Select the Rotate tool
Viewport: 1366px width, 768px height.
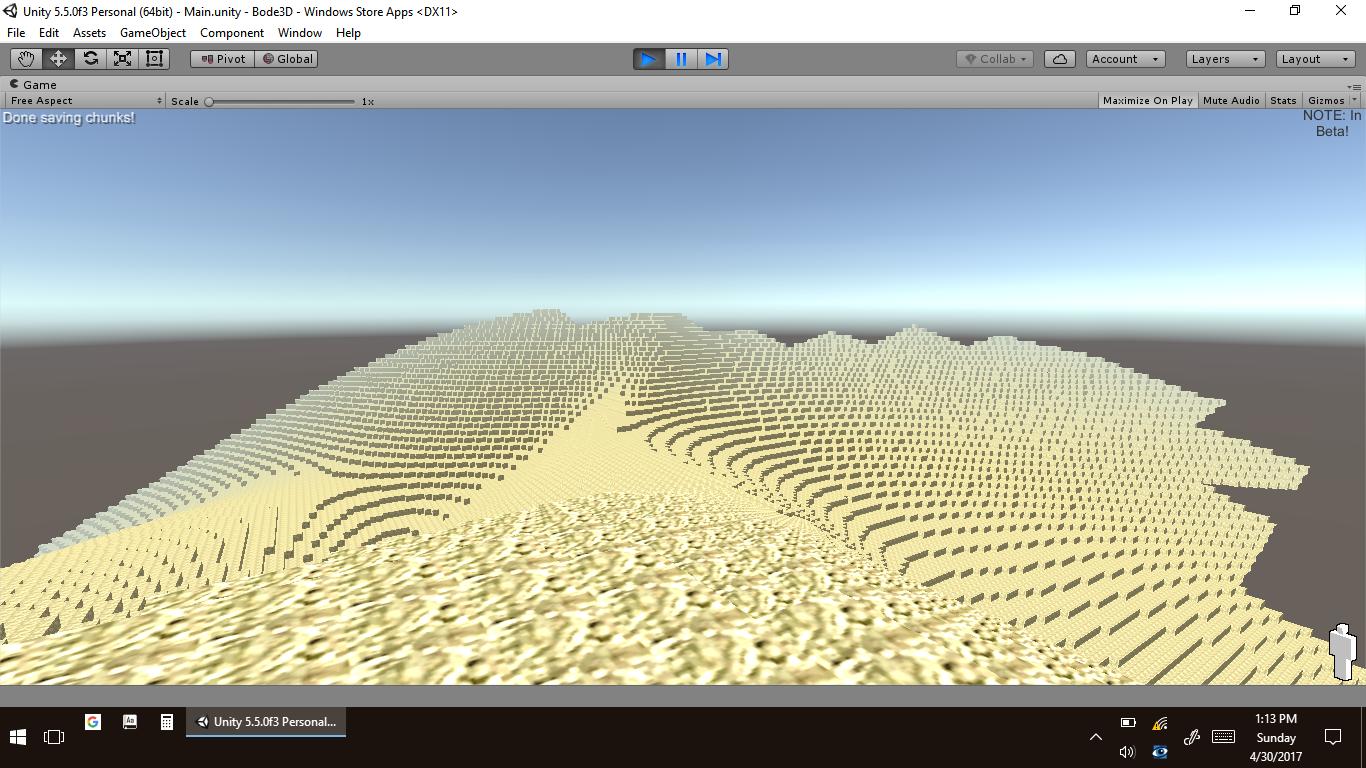coord(90,59)
